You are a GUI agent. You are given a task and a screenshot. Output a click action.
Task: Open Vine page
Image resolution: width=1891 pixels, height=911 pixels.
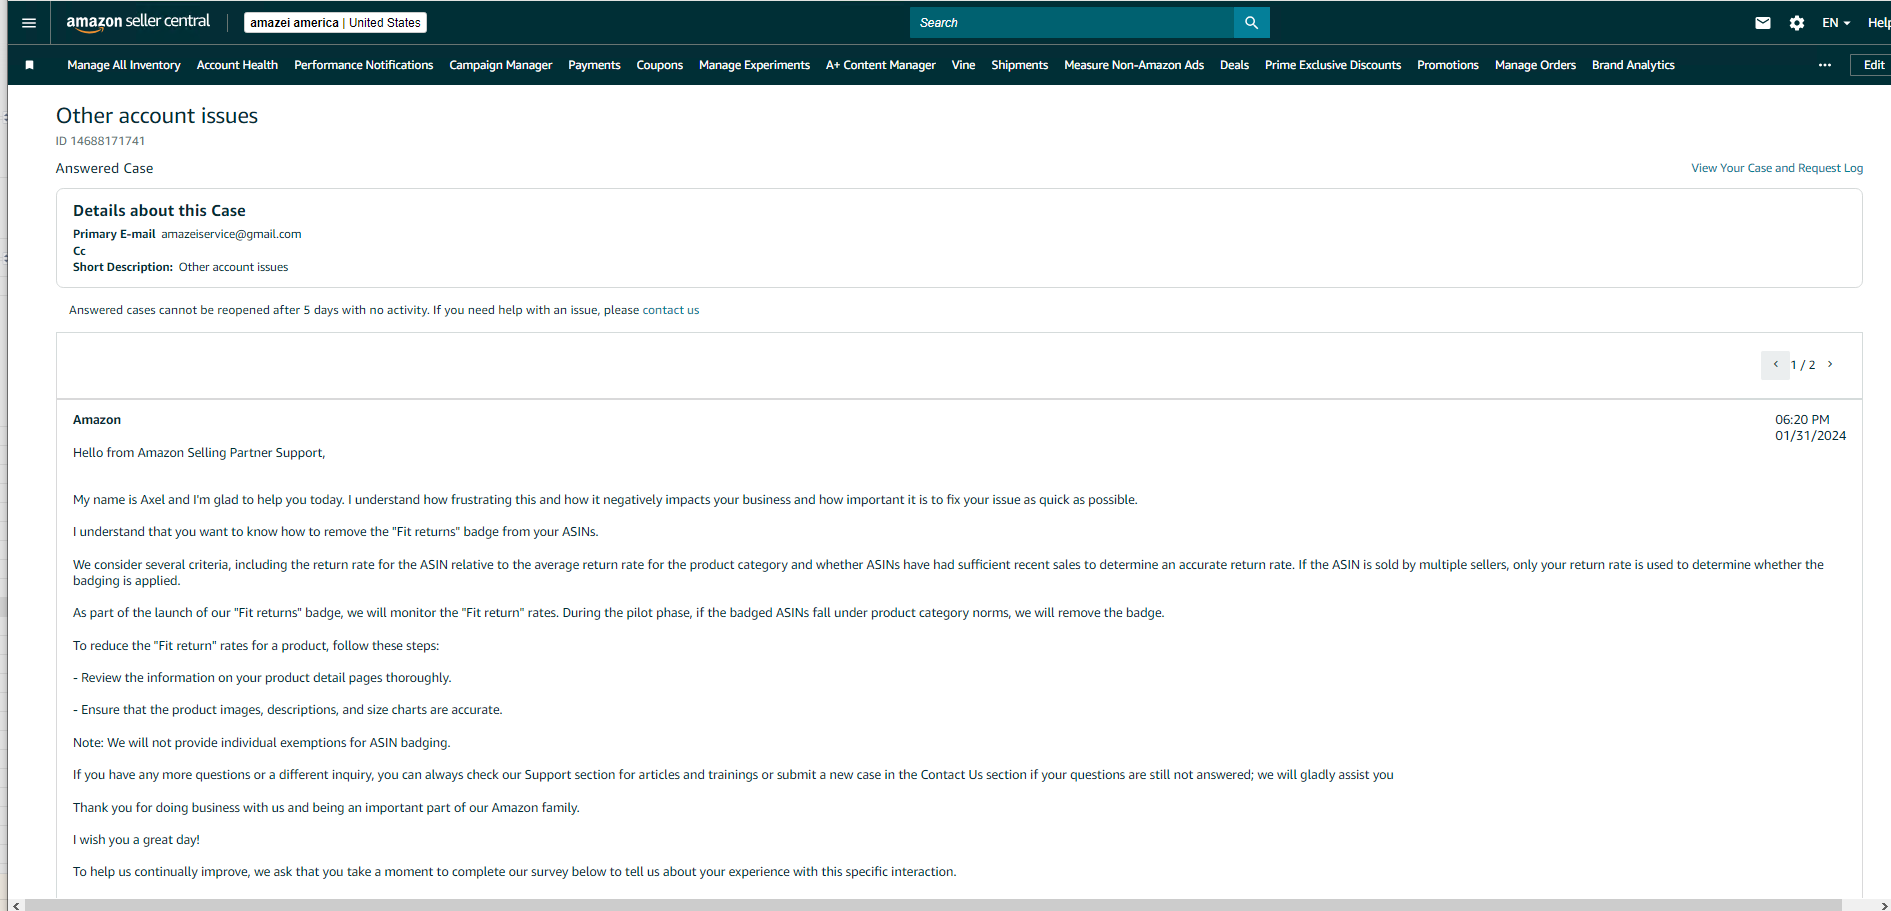[964, 65]
